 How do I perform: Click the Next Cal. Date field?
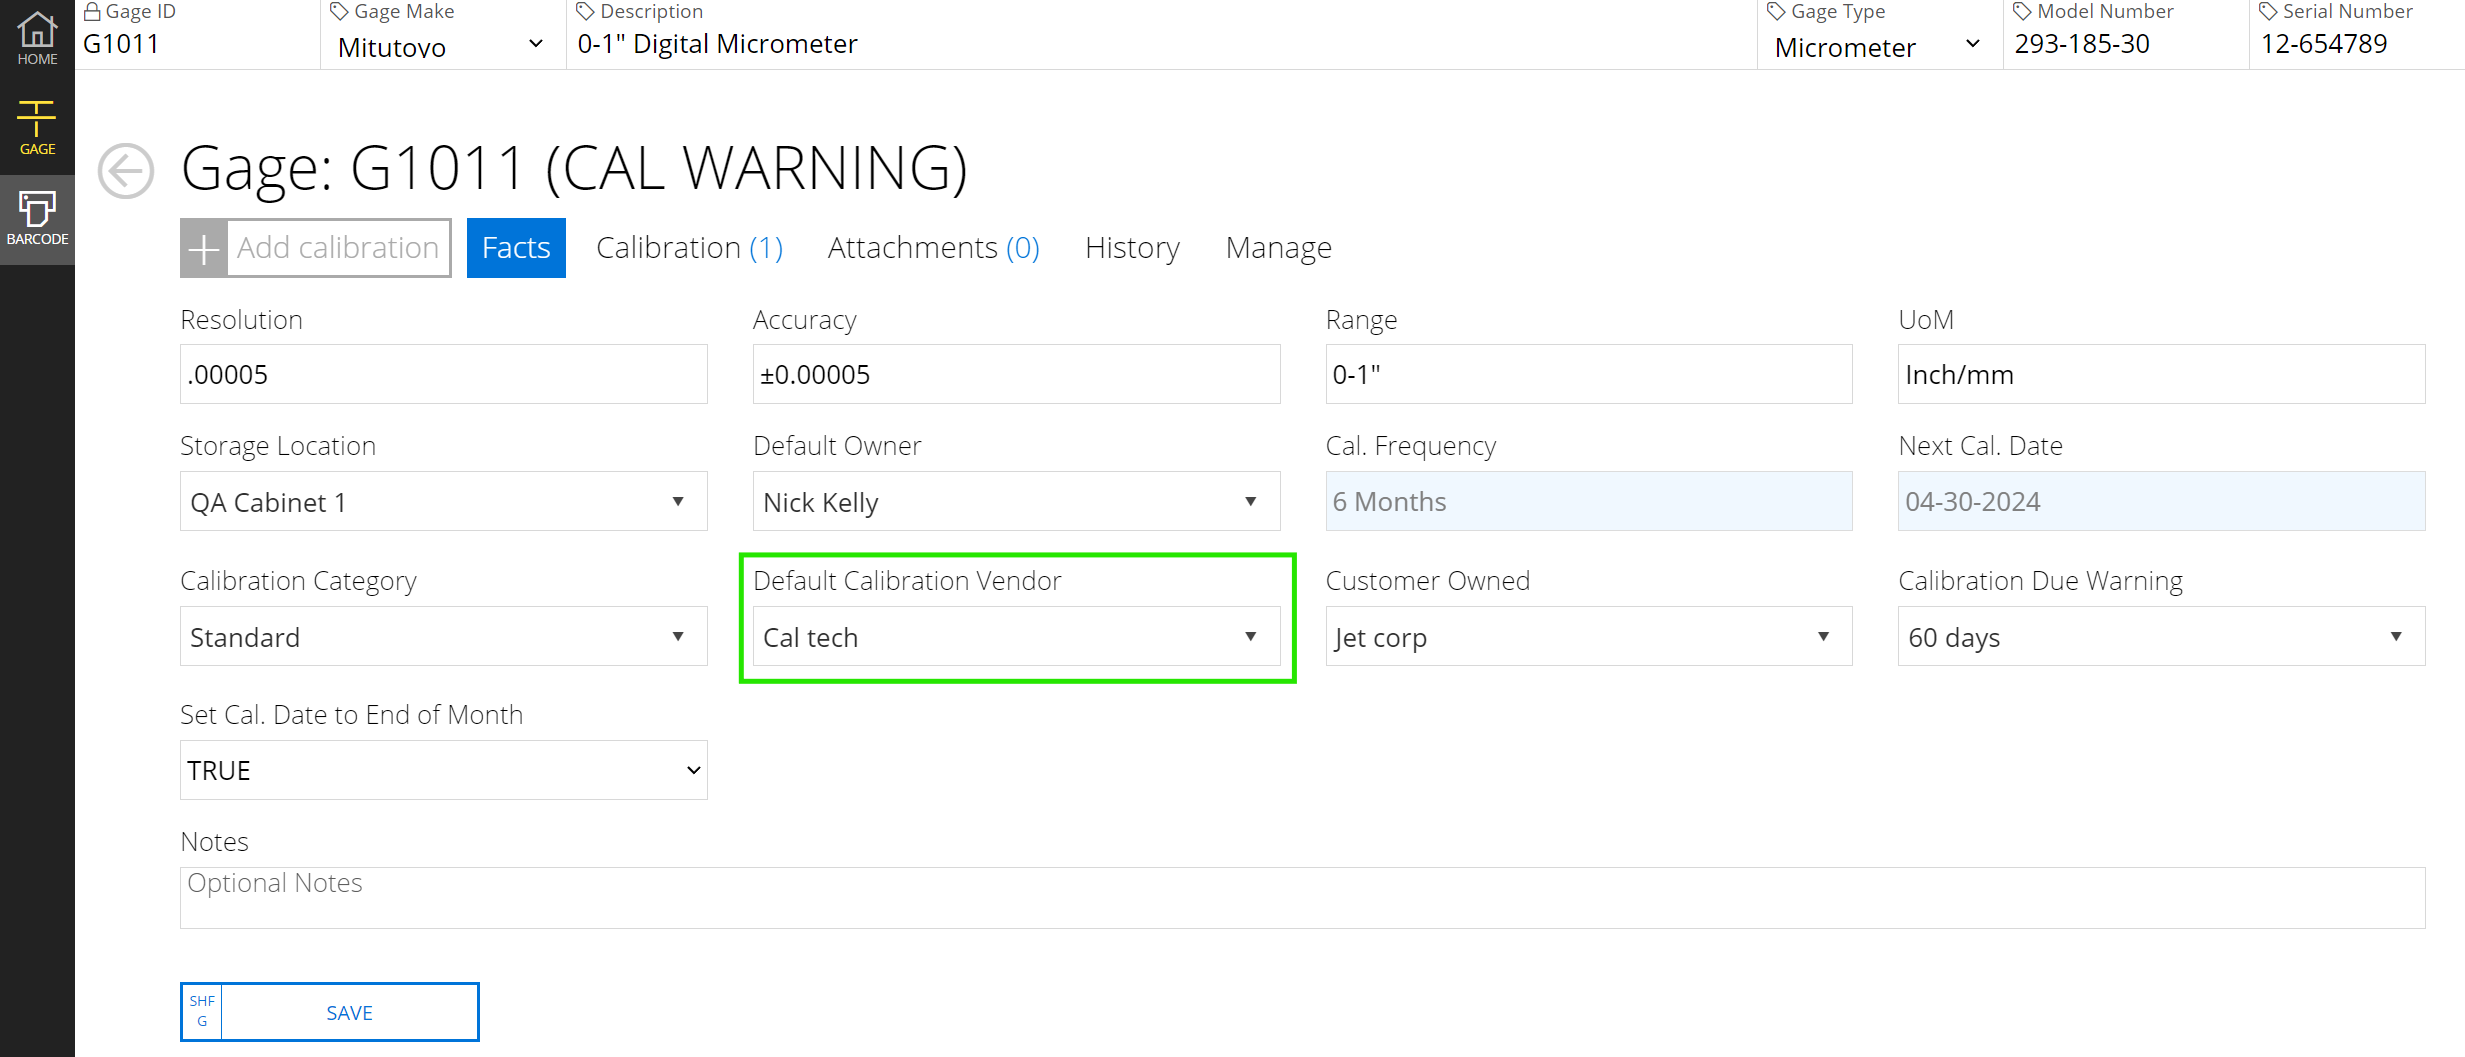tap(2162, 501)
